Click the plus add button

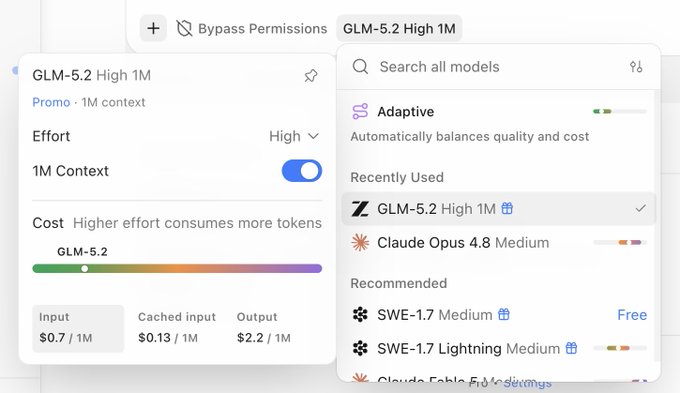(x=153, y=29)
